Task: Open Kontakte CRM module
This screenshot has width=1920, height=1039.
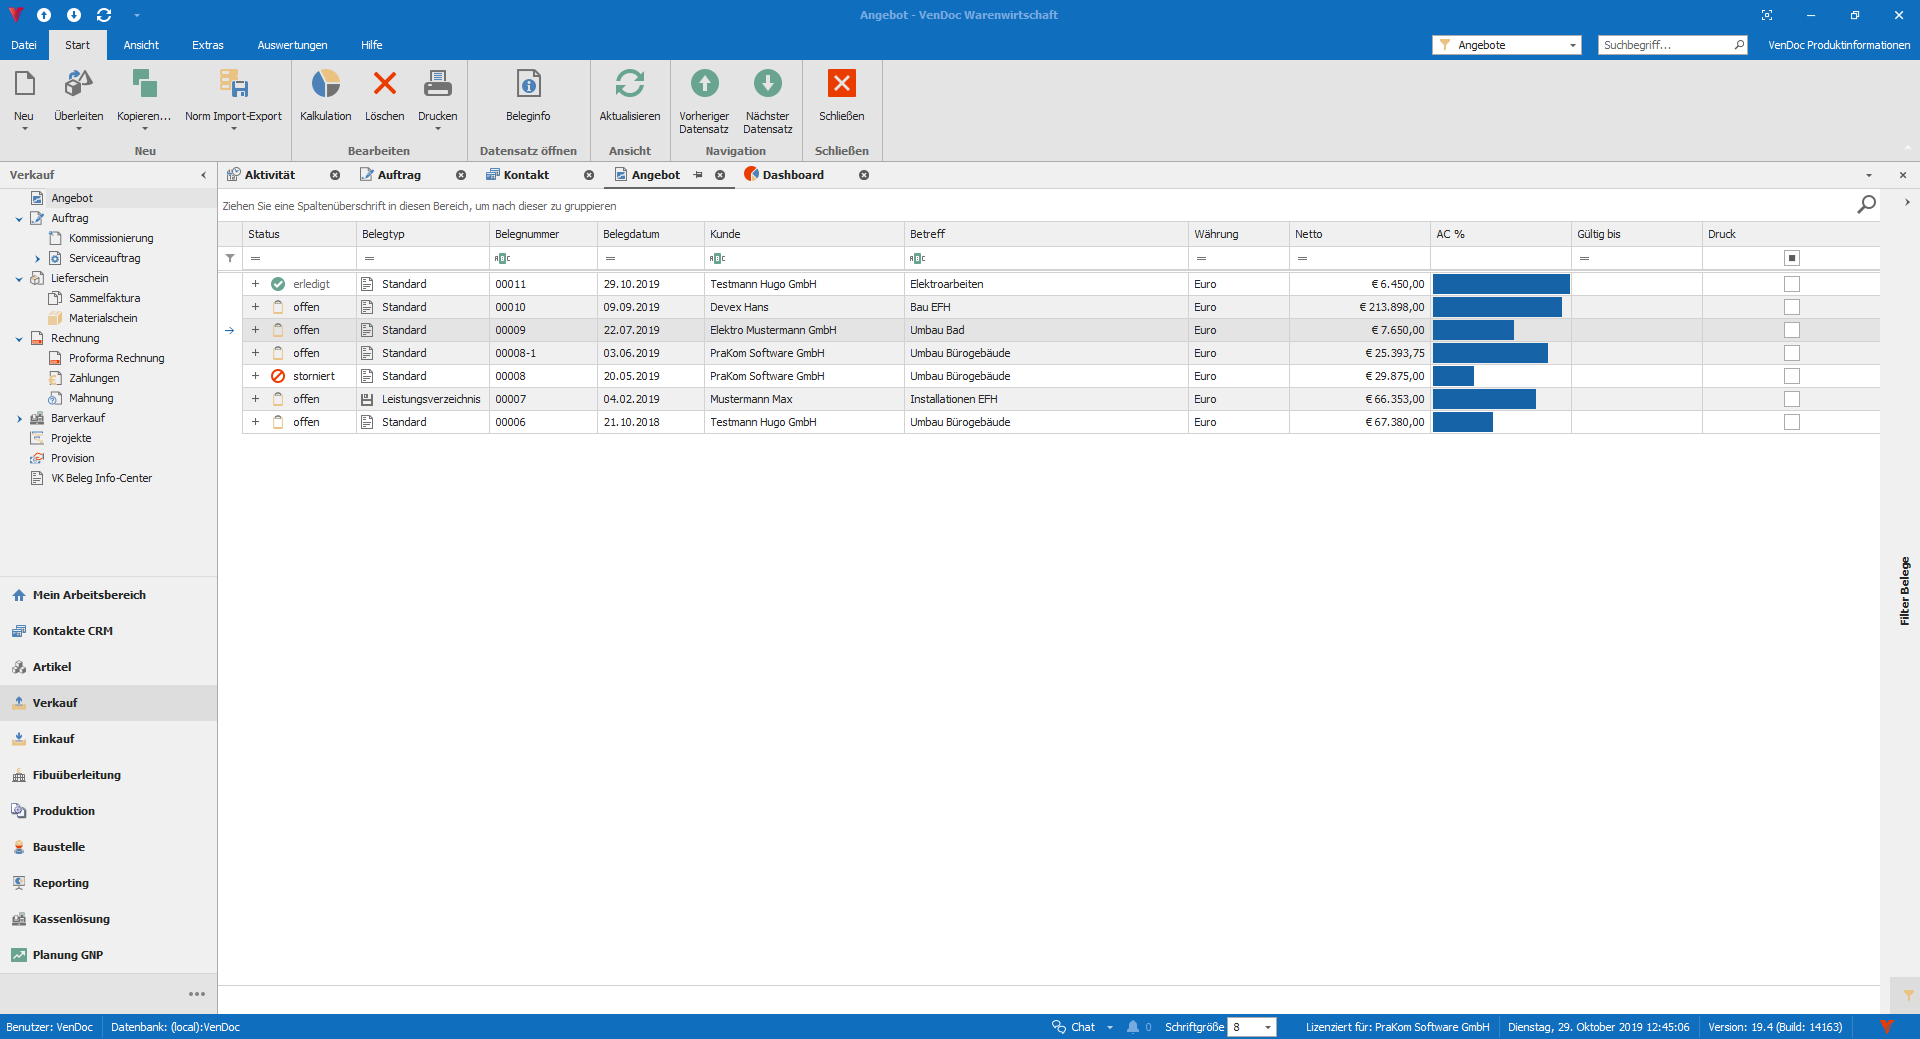Action: [72, 631]
